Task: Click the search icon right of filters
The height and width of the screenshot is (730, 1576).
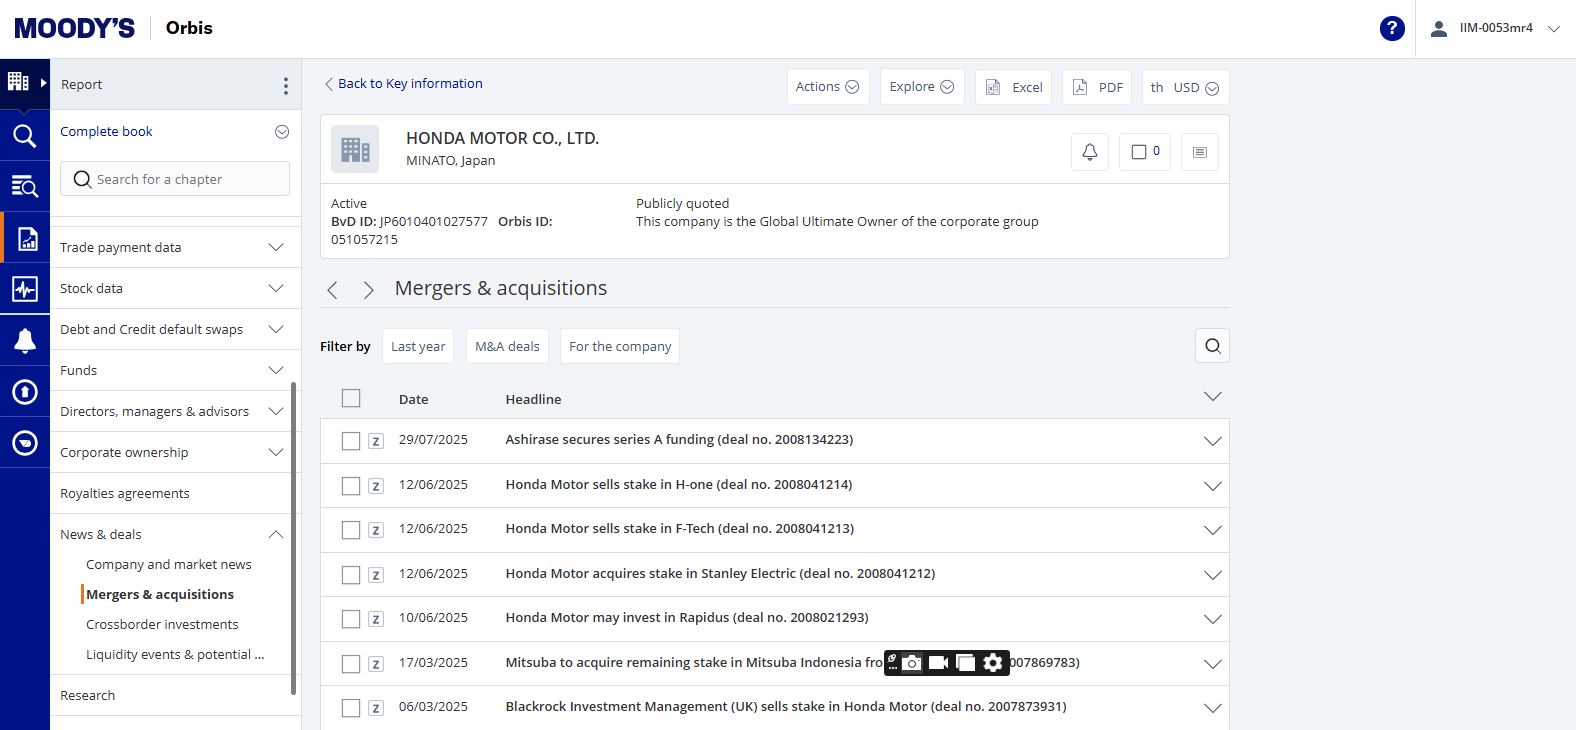Action: coord(1212,346)
